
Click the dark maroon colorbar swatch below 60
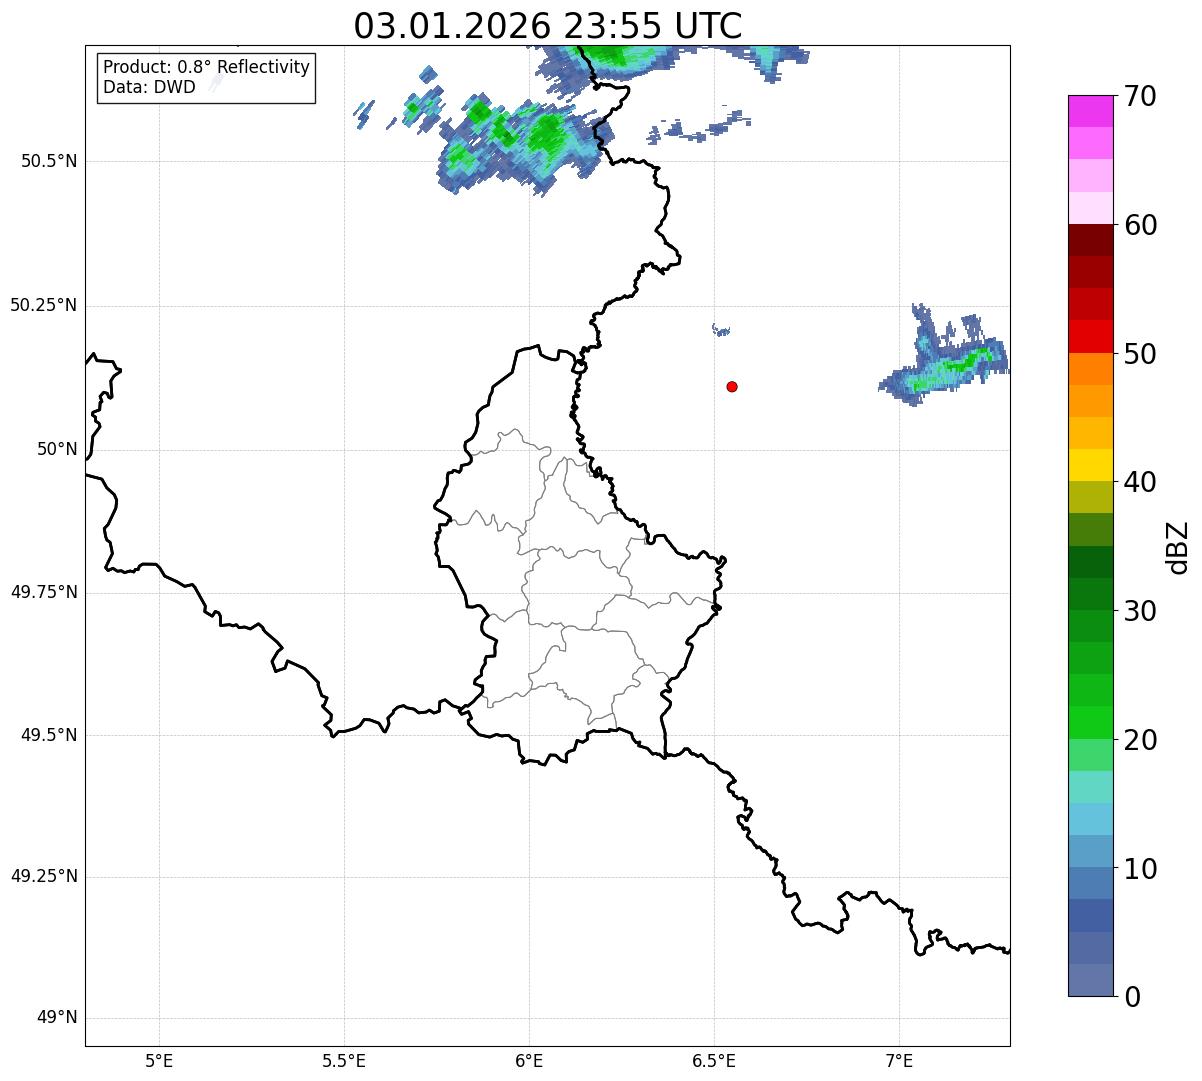(x=1091, y=240)
